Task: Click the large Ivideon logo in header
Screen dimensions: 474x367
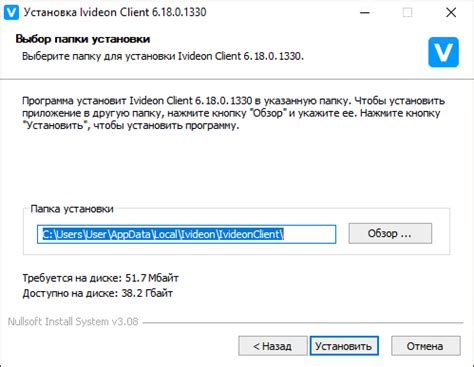Action: click(443, 52)
